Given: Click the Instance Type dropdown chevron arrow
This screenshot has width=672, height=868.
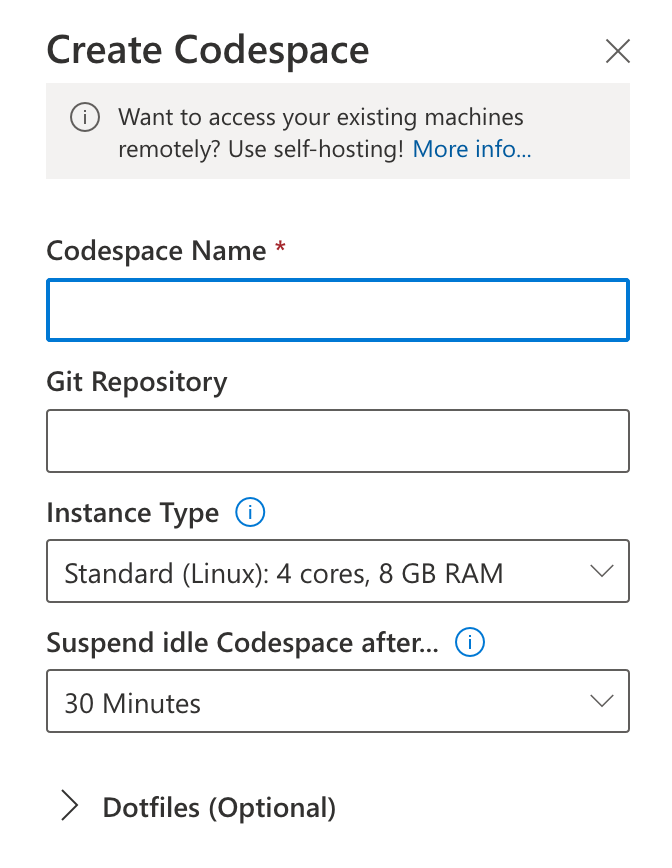Looking at the screenshot, I should click(602, 571).
